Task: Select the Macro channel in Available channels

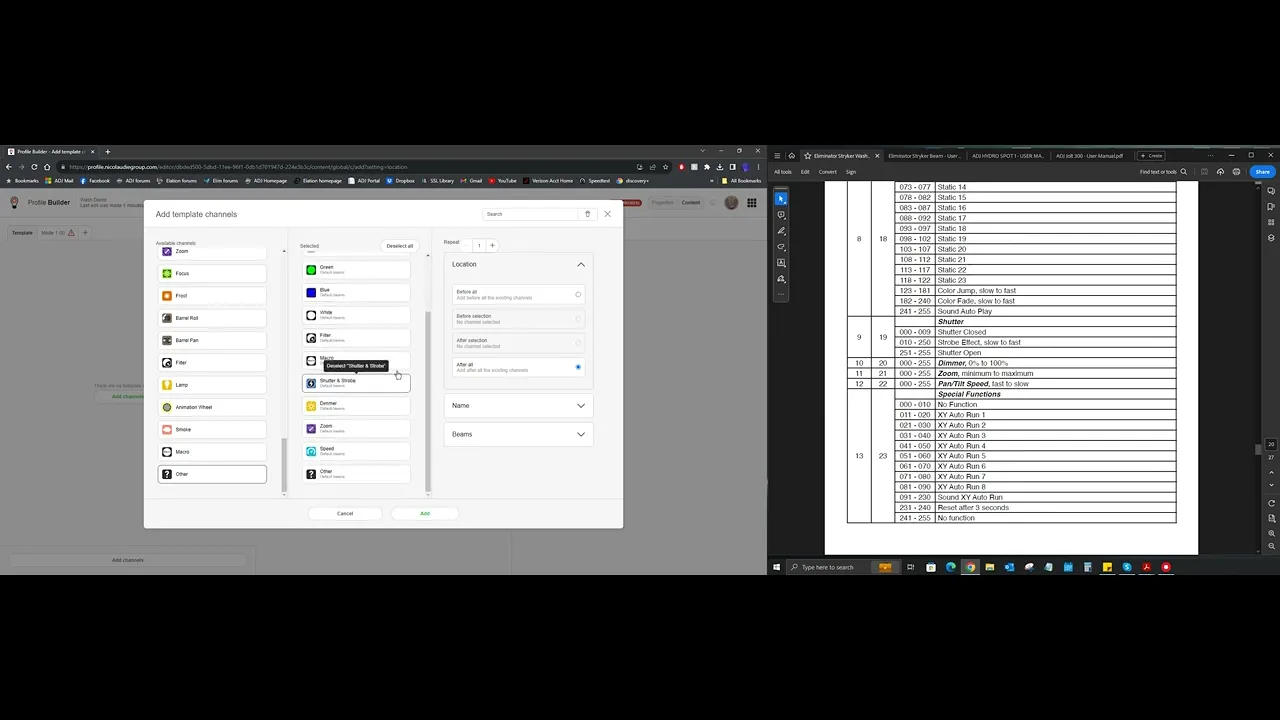Action: (212, 452)
